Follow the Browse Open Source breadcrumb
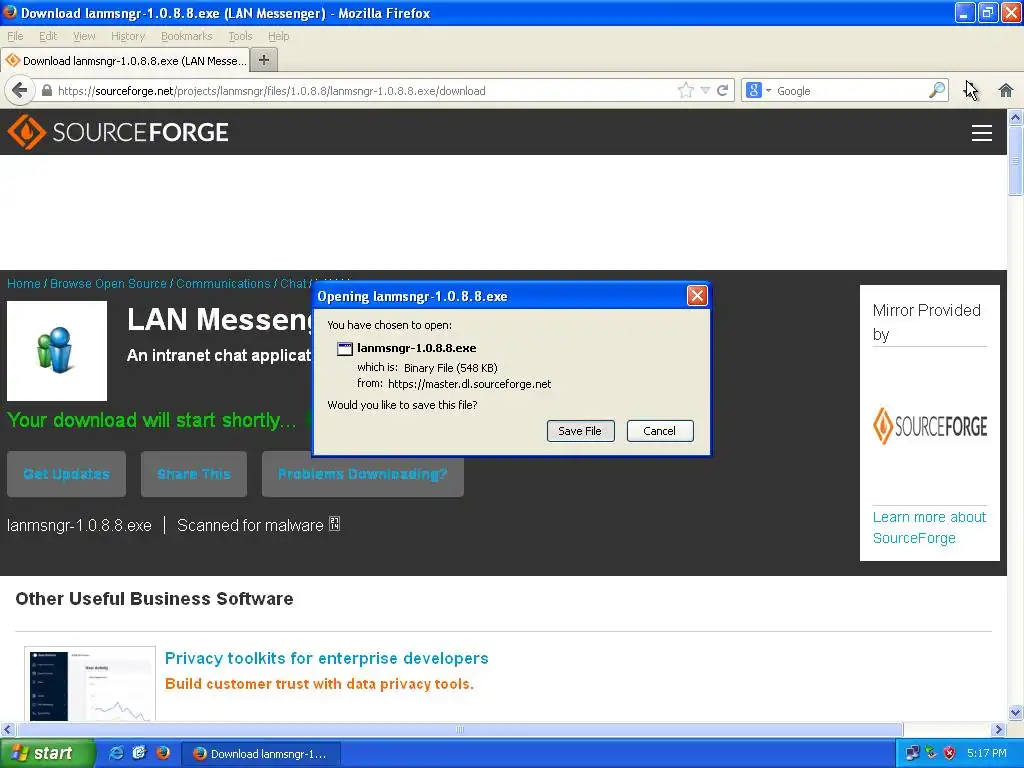Screen dimensions: 1024x768 click(108, 283)
